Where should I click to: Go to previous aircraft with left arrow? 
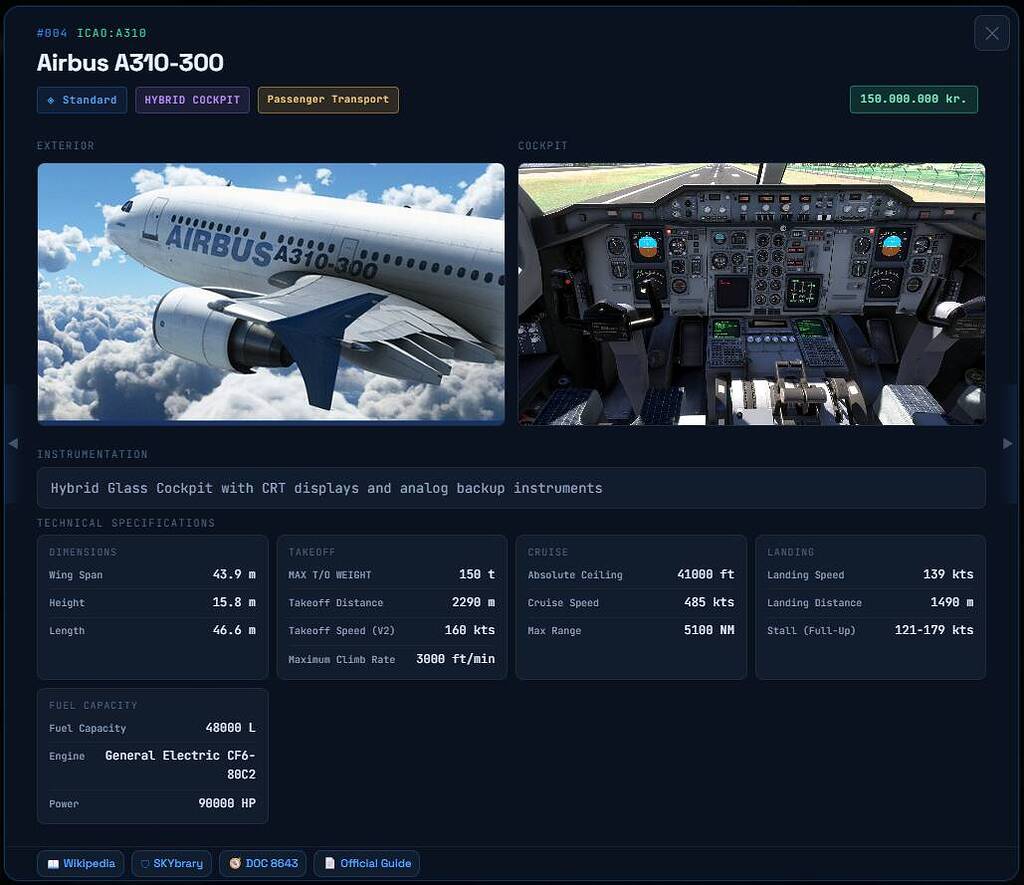click(x=13, y=443)
